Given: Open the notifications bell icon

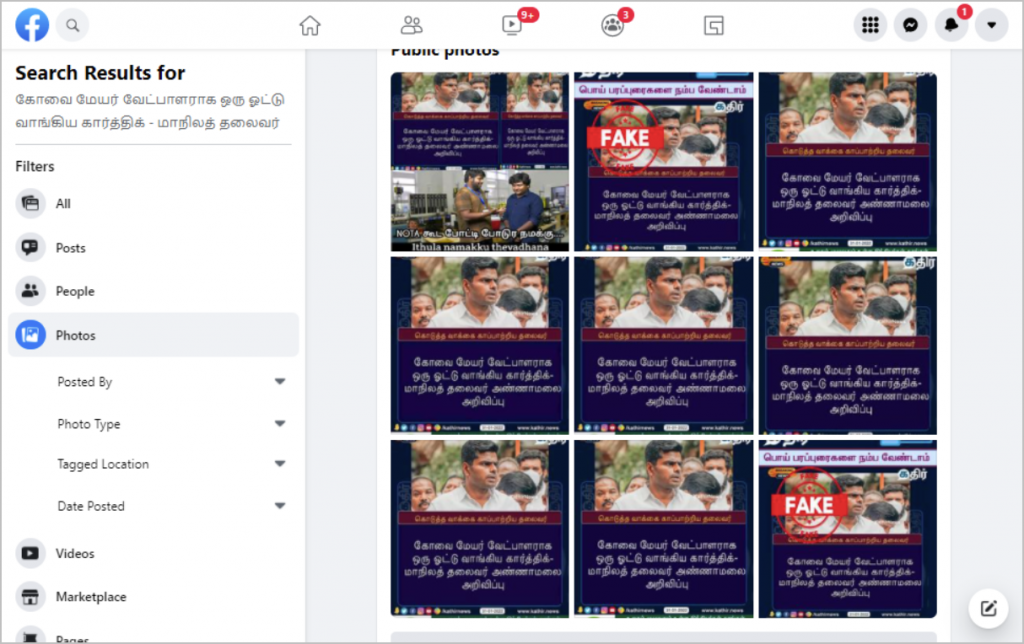Looking at the screenshot, I should 951,25.
